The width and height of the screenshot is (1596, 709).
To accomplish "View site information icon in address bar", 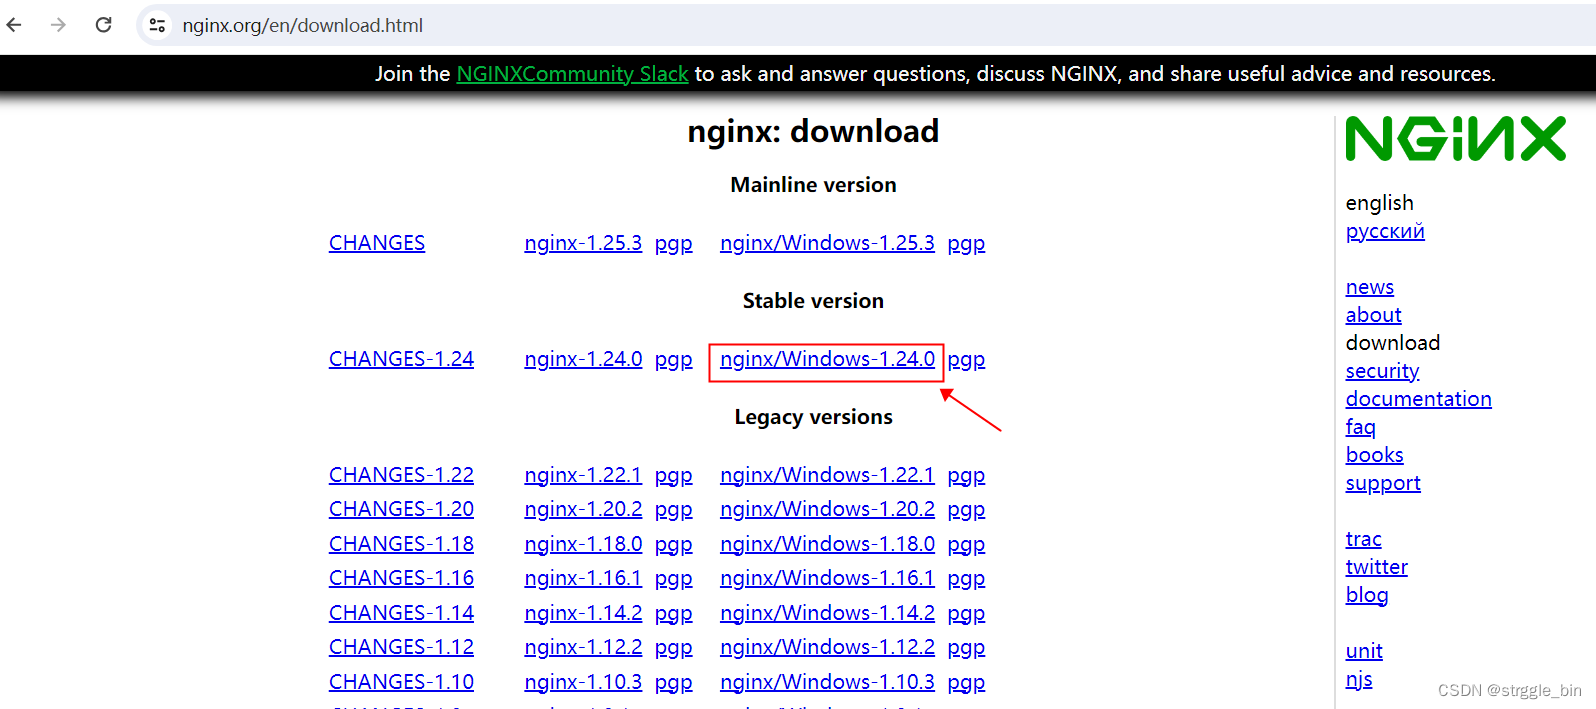I will pyautogui.click(x=157, y=25).
